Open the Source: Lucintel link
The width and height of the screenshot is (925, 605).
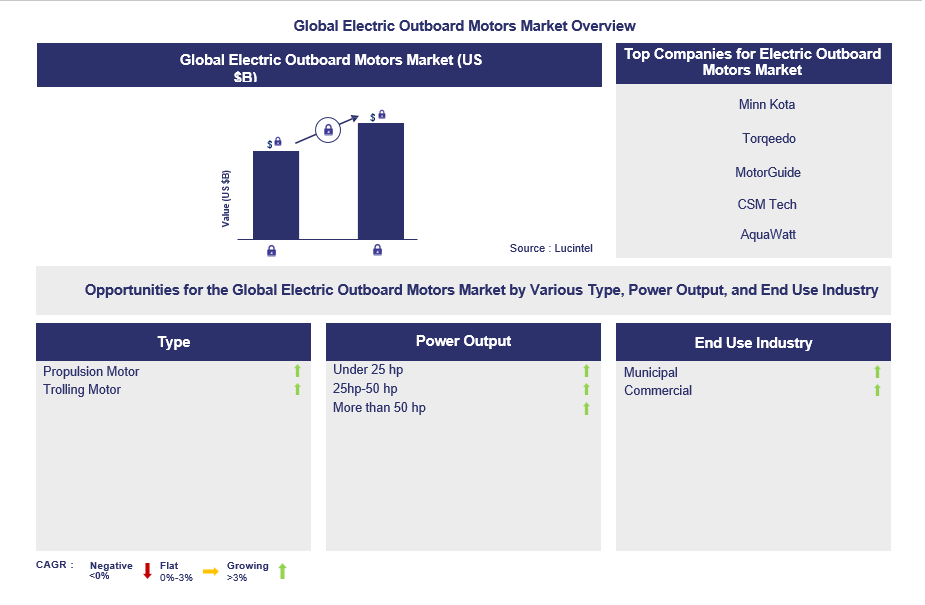[x=551, y=248]
